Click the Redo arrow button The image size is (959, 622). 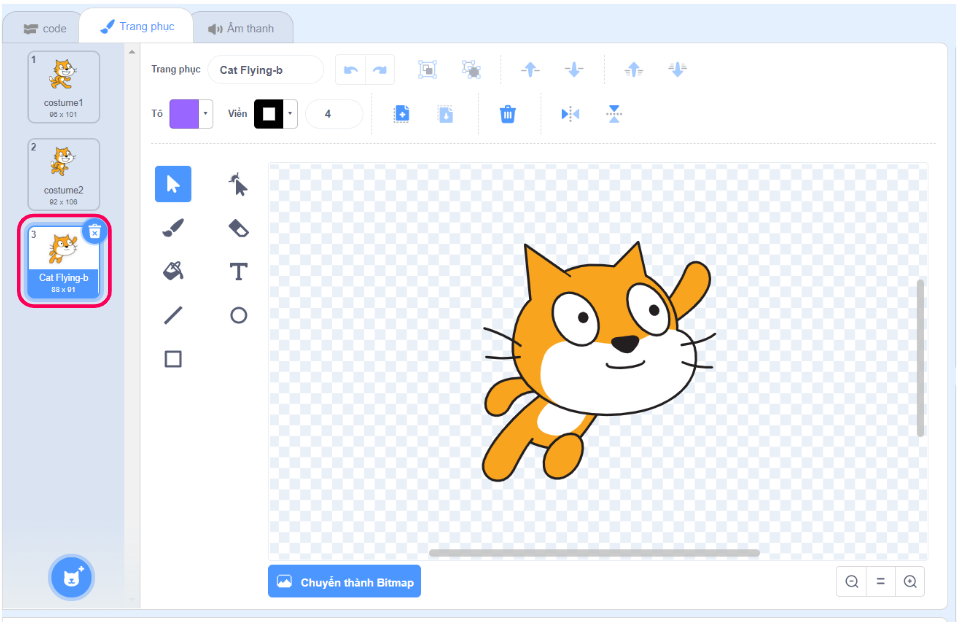pos(380,70)
